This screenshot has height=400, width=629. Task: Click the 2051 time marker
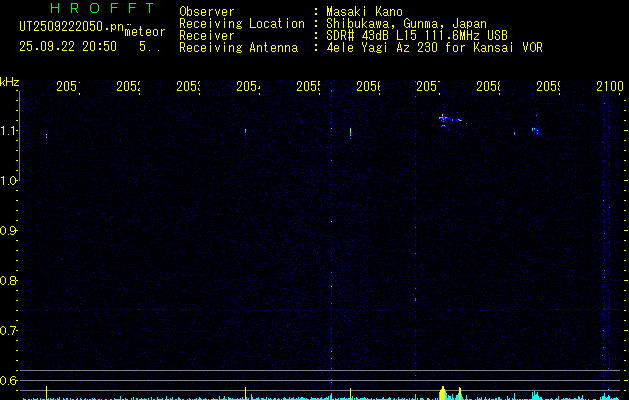pos(68,87)
